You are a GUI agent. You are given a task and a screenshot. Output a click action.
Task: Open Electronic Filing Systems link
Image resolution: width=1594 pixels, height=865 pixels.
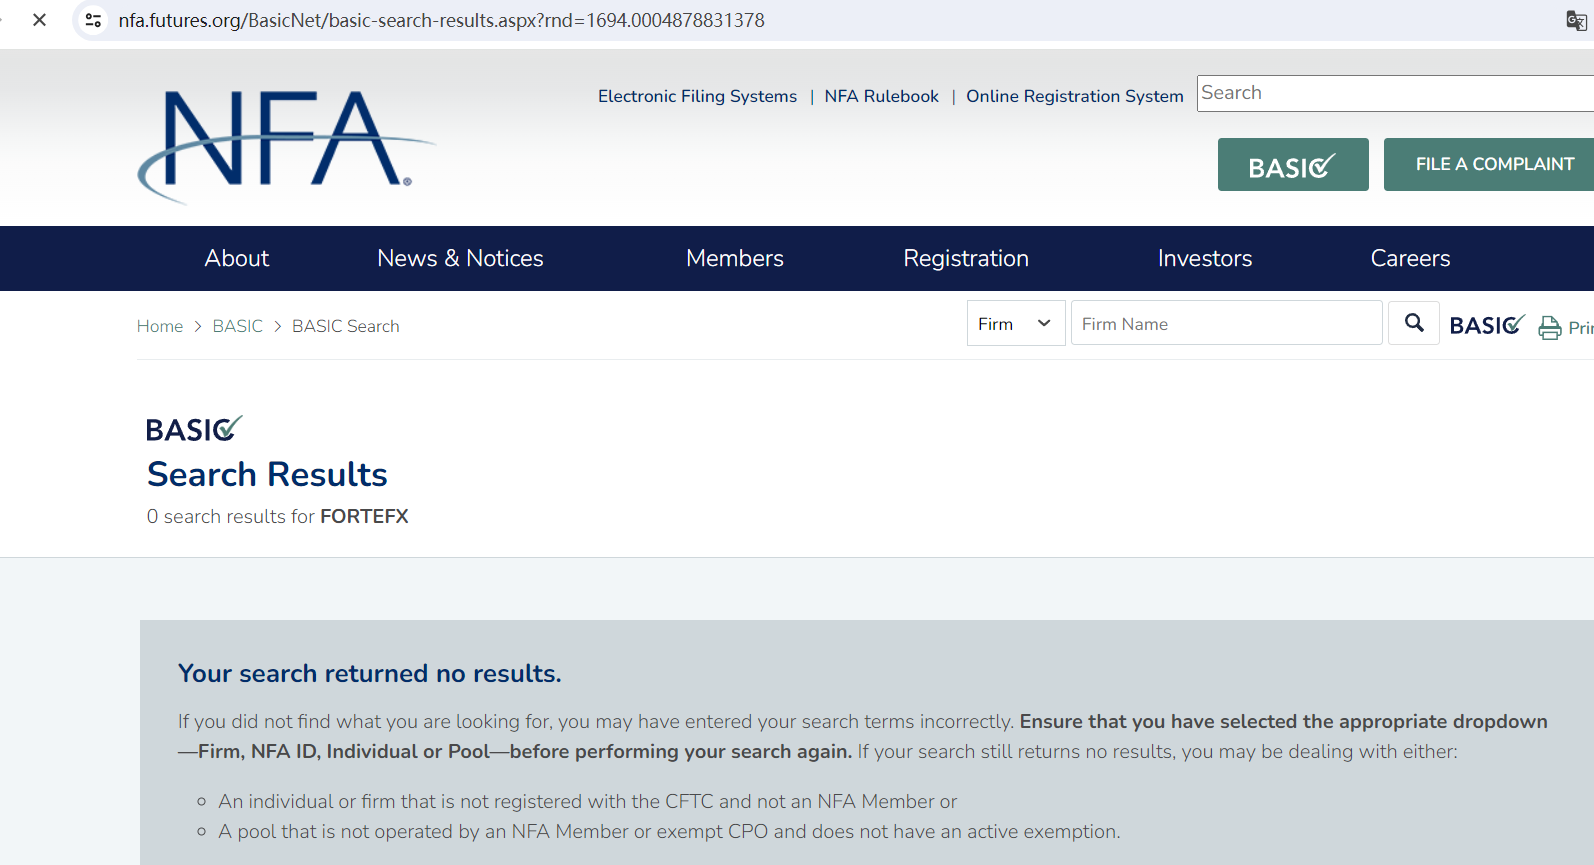[698, 96]
